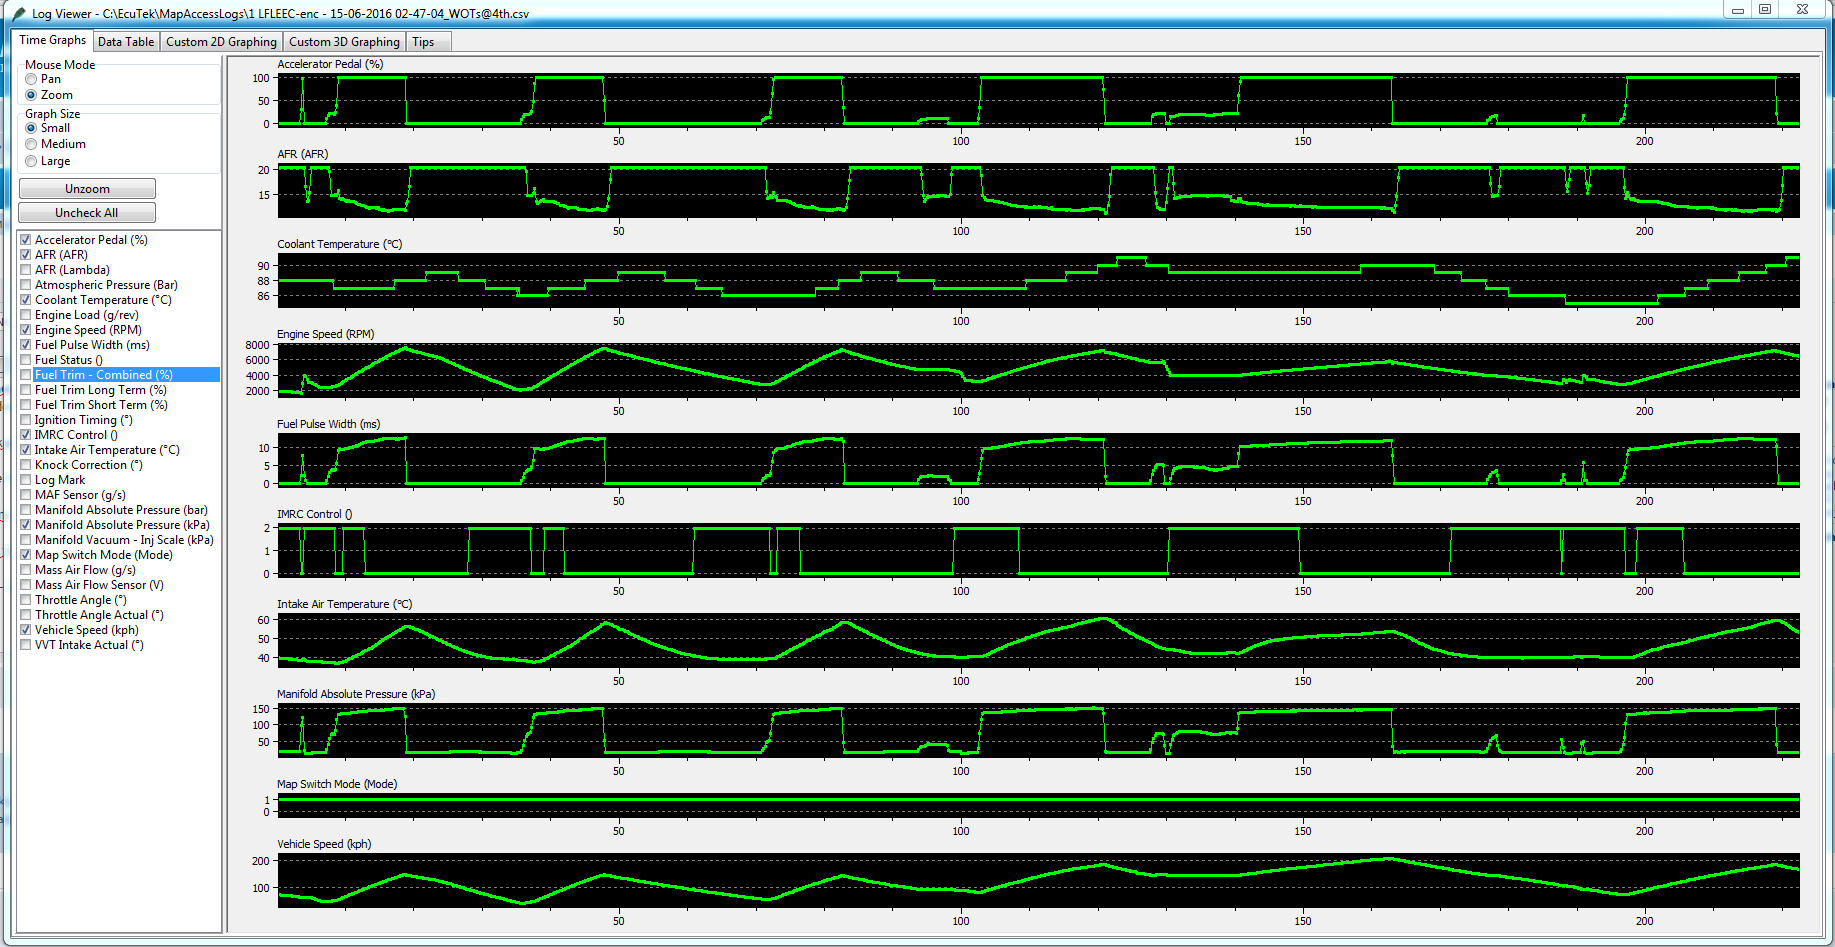This screenshot has height=947, width=1835.
Task: Choose Small graph size
Action: click(31, 128)
